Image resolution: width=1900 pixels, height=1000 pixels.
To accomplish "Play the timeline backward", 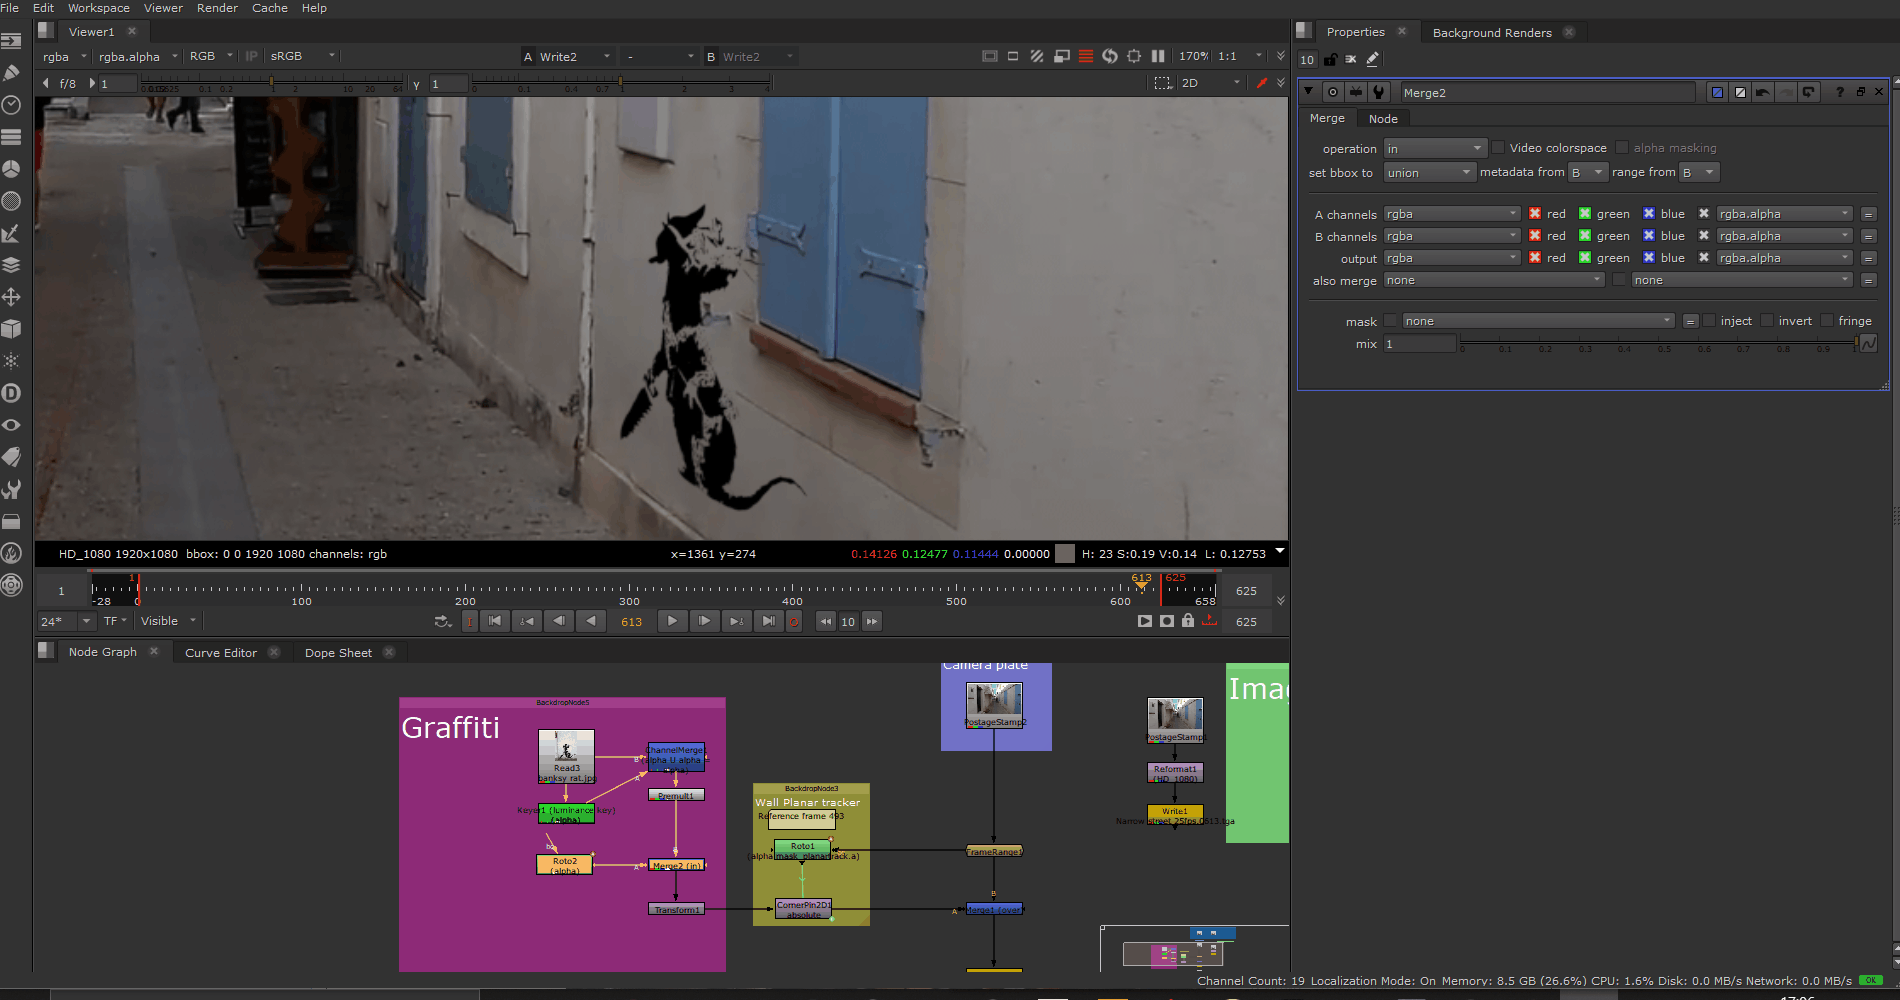I will pos(591,621).
